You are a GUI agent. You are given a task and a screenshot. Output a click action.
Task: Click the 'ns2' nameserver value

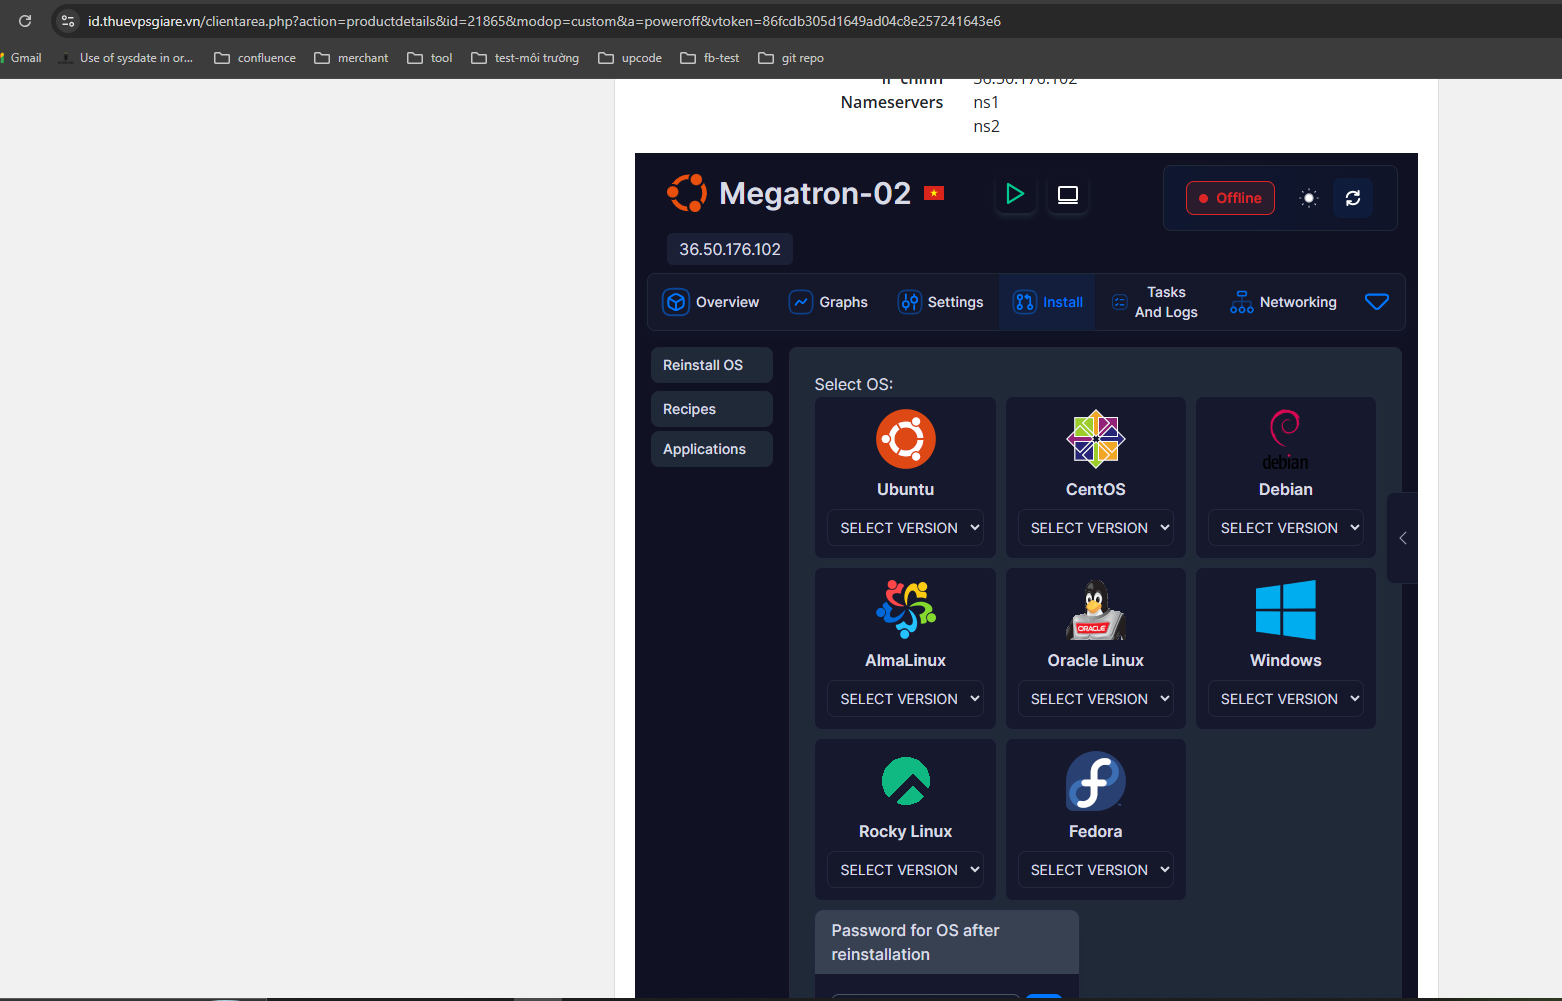pyautogui.click(x=987, y=126)
